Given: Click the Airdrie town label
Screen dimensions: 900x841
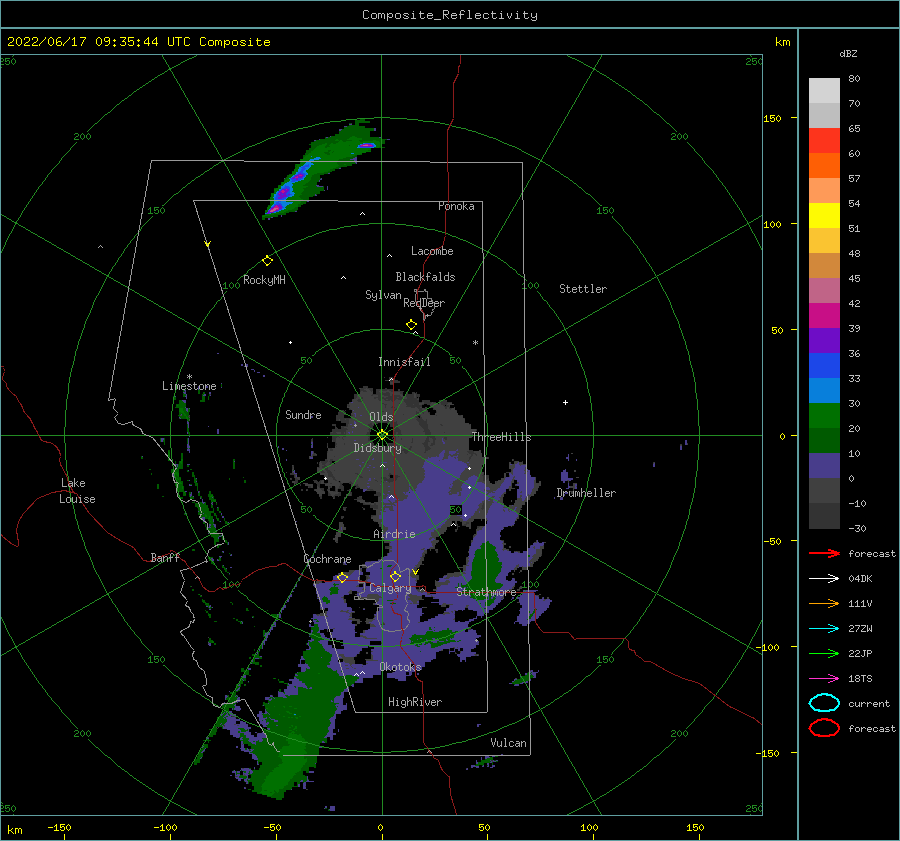Looking at the screenshot, I should point(394,534).
